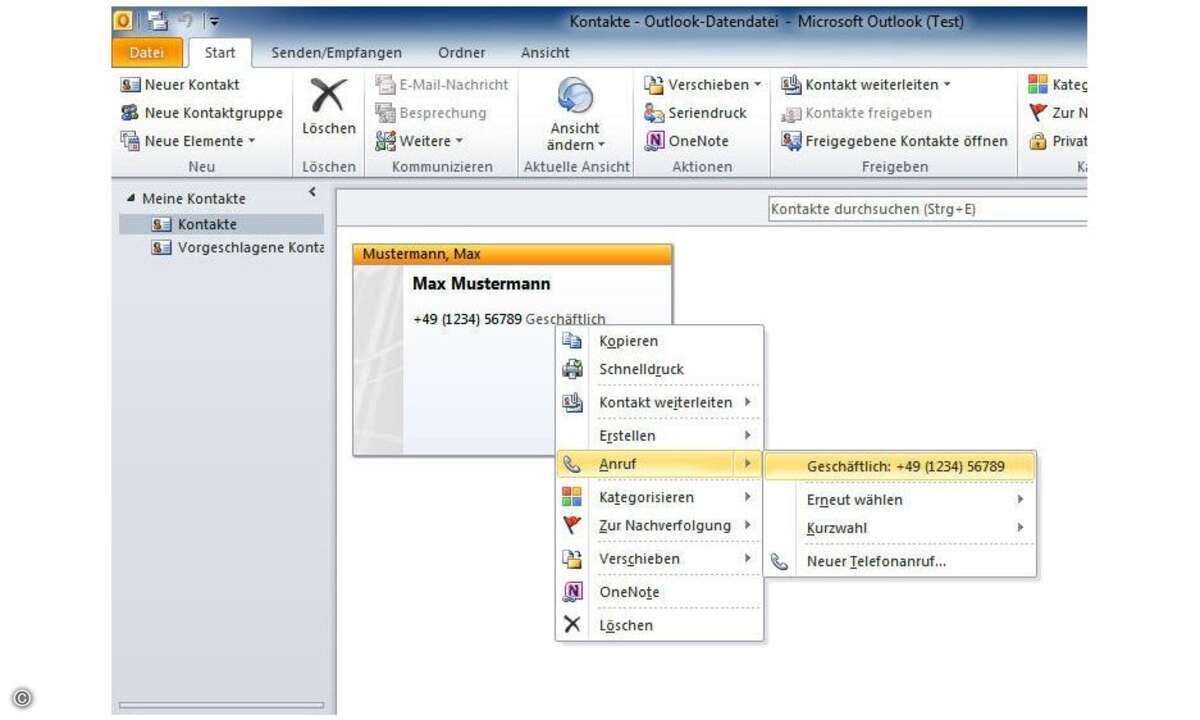Choose Schnelldruck in the context menu
1200x720 pixels.
pos(659,369)
